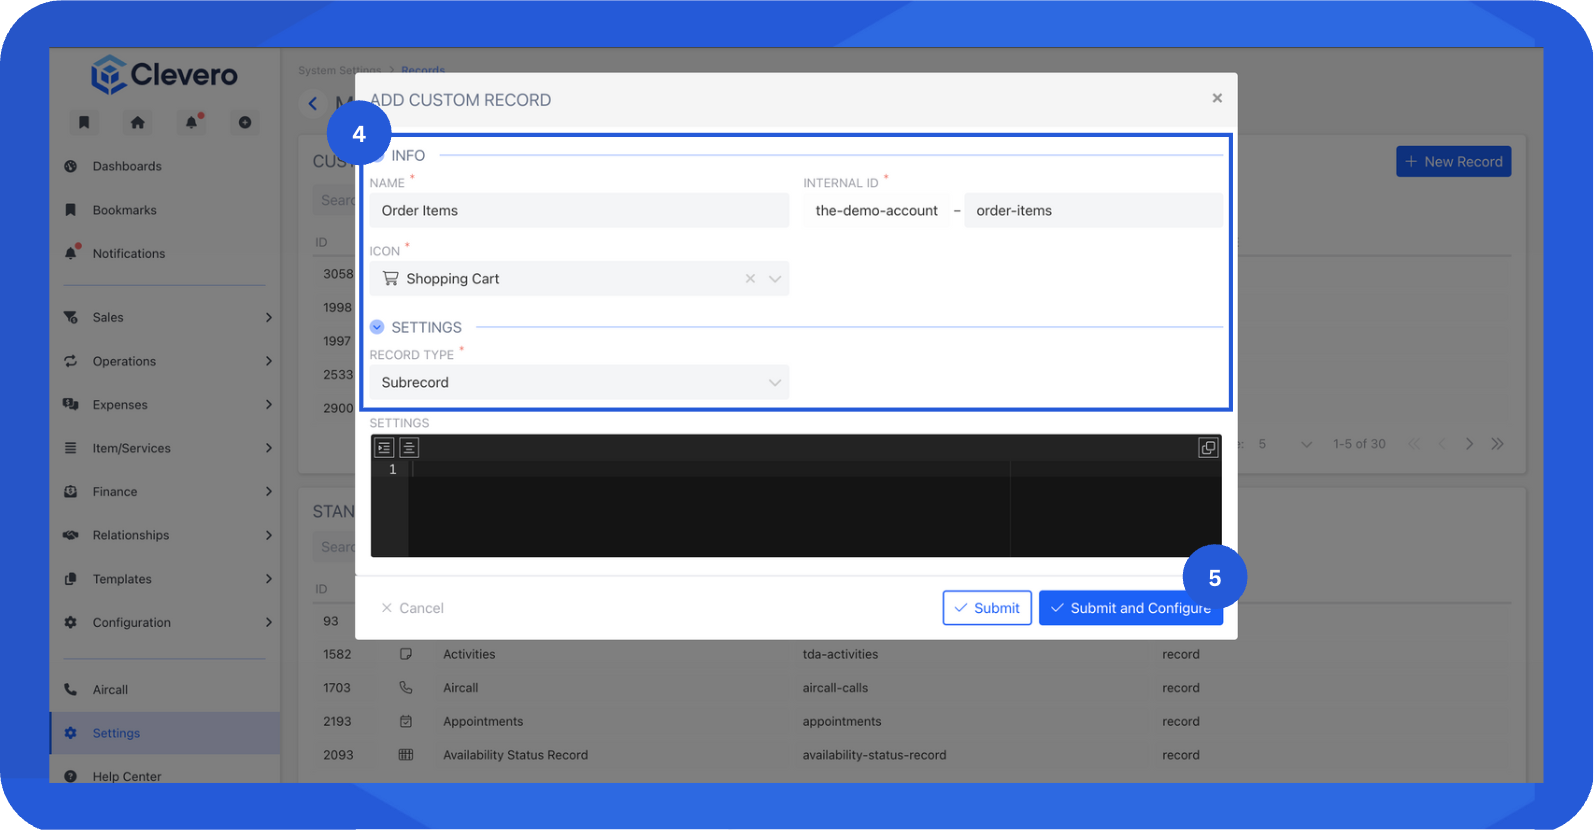This screenshot has width=1594, height=834.
Task: Open the page size dropdown showing 5
Action: tap(1284, 444)
